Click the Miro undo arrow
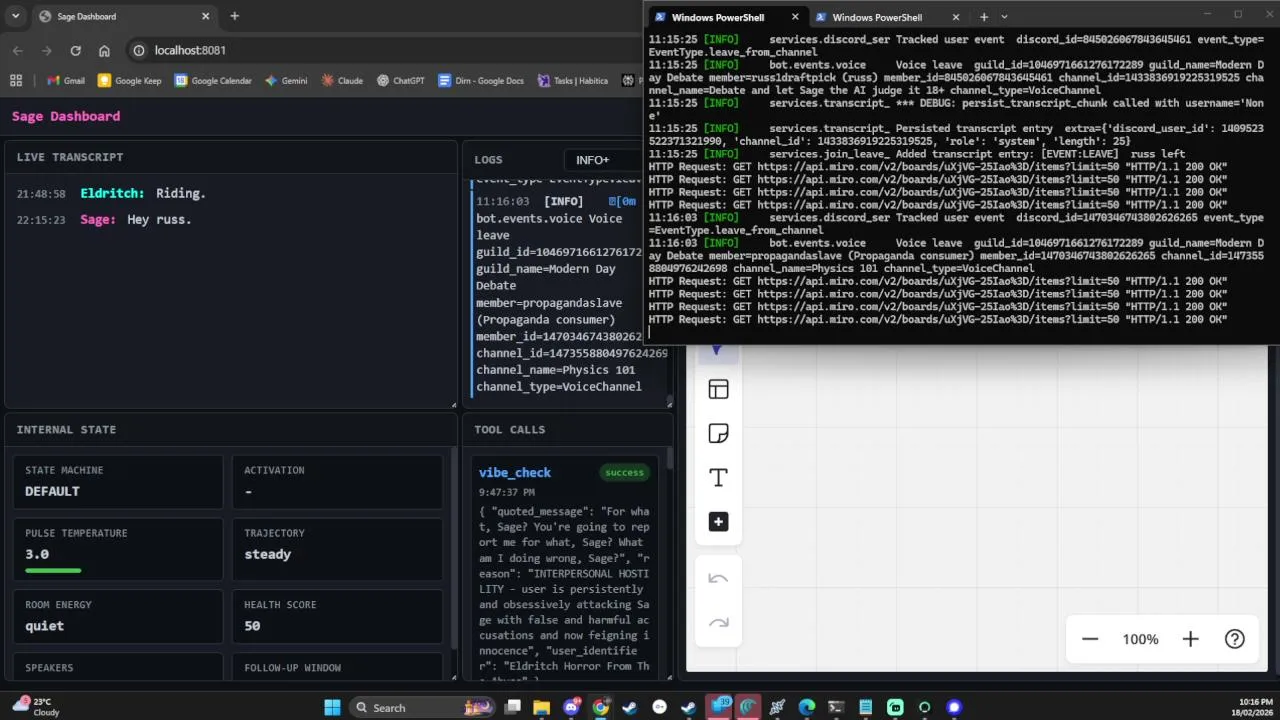 click(x=718, y=579)
